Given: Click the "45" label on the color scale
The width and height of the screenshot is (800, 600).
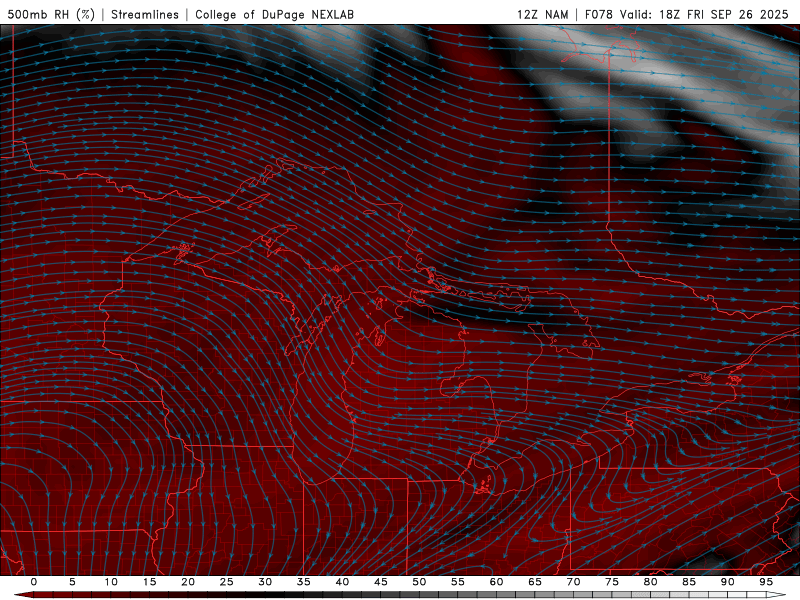Looking at the screenshot, I should (x=381, y=582).
